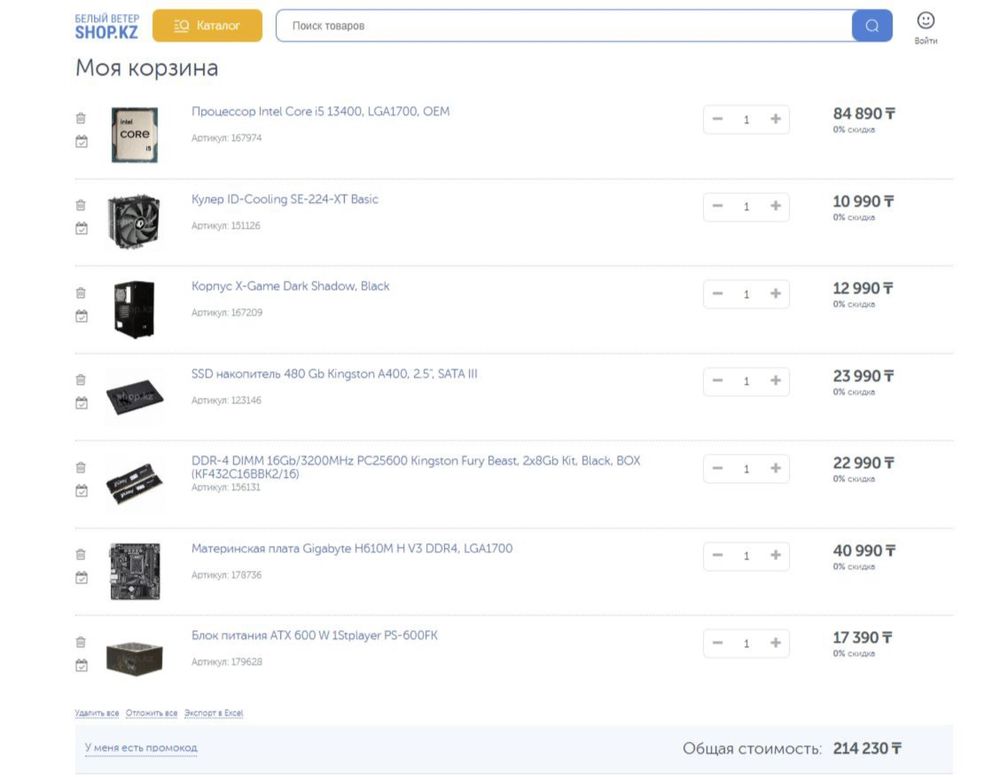Screen dimensions: 1000x777
Task: Click the price 84 890 ₸
Action: tap(864, 114)
